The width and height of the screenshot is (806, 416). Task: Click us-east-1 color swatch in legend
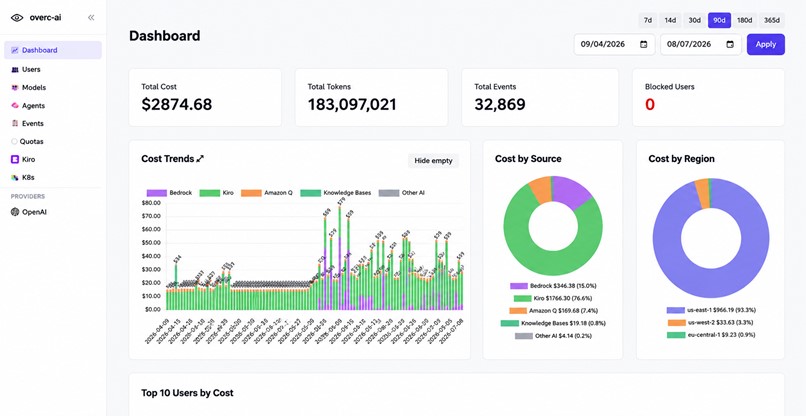pos(676,310)
